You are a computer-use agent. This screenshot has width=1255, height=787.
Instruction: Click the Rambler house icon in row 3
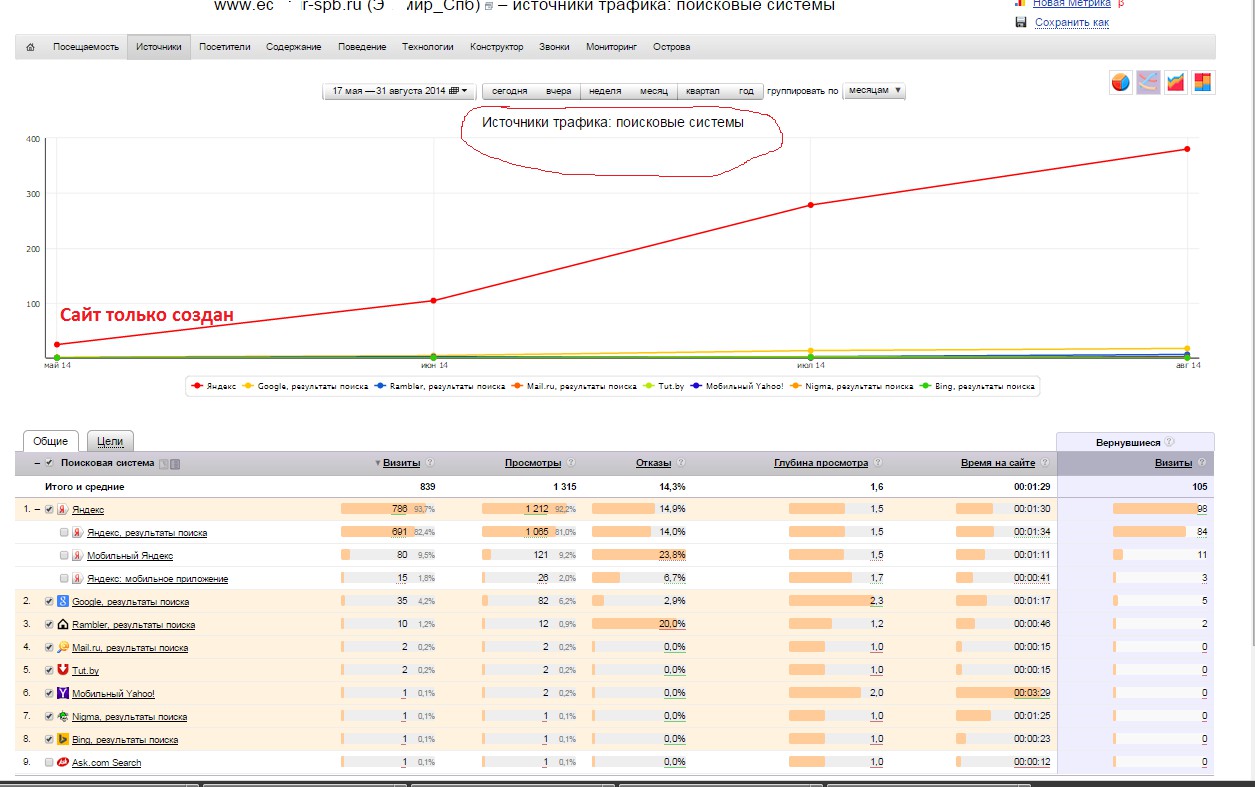(x=63, y=624)
